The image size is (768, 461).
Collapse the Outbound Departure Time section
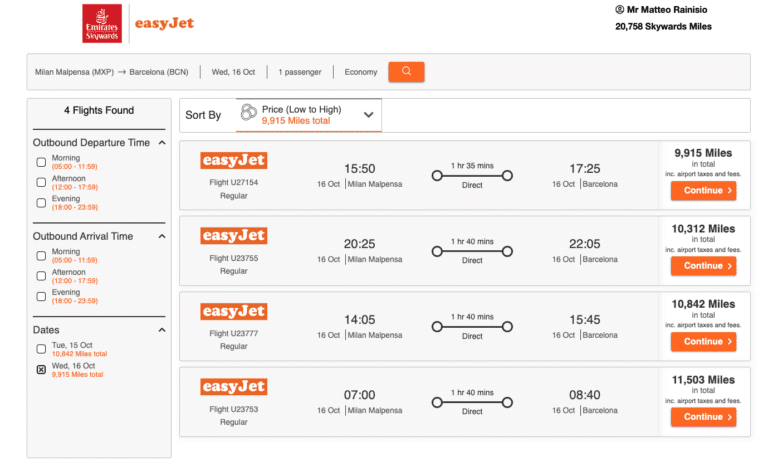pyautogui.click(x=161, y=143)
